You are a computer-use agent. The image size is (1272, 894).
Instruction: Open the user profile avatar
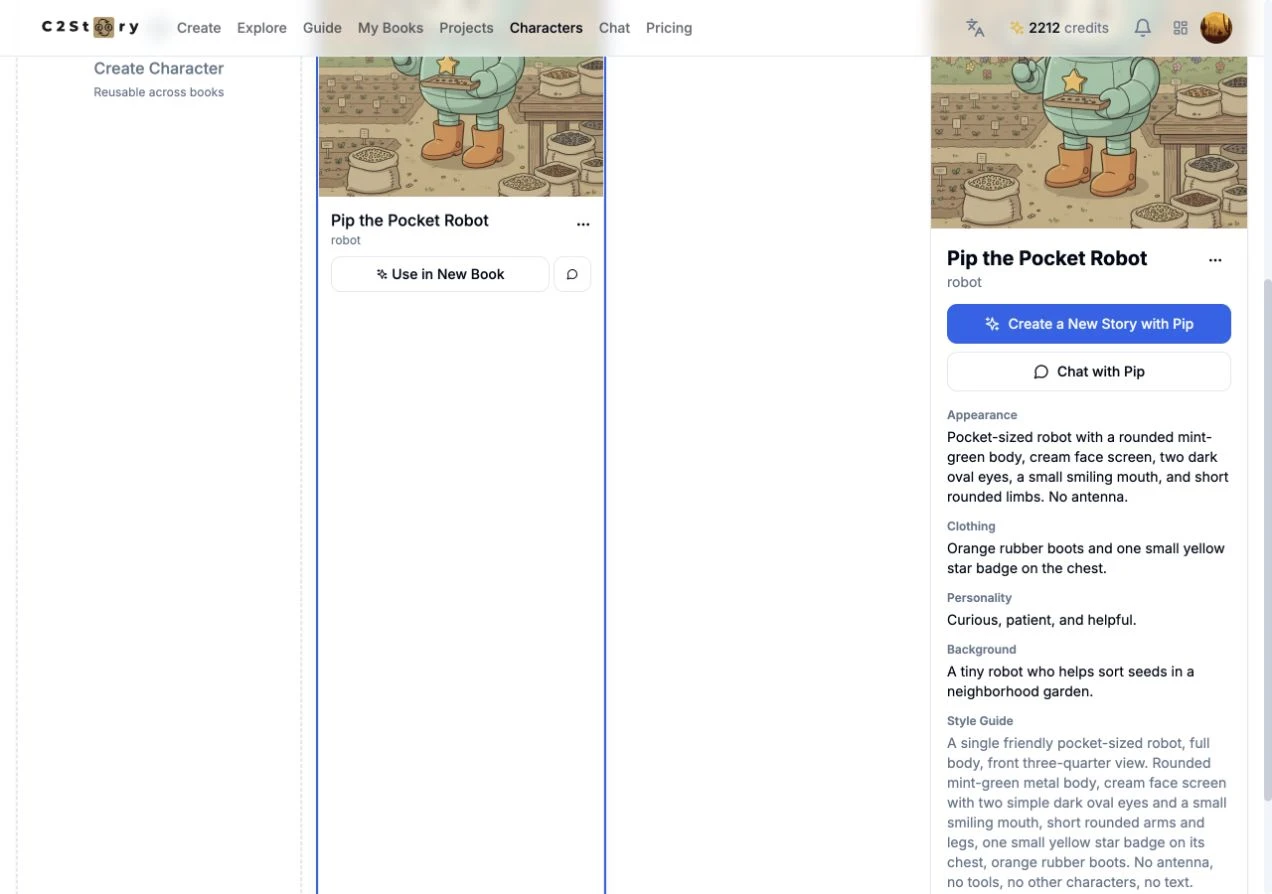[x=1216, y=28]
